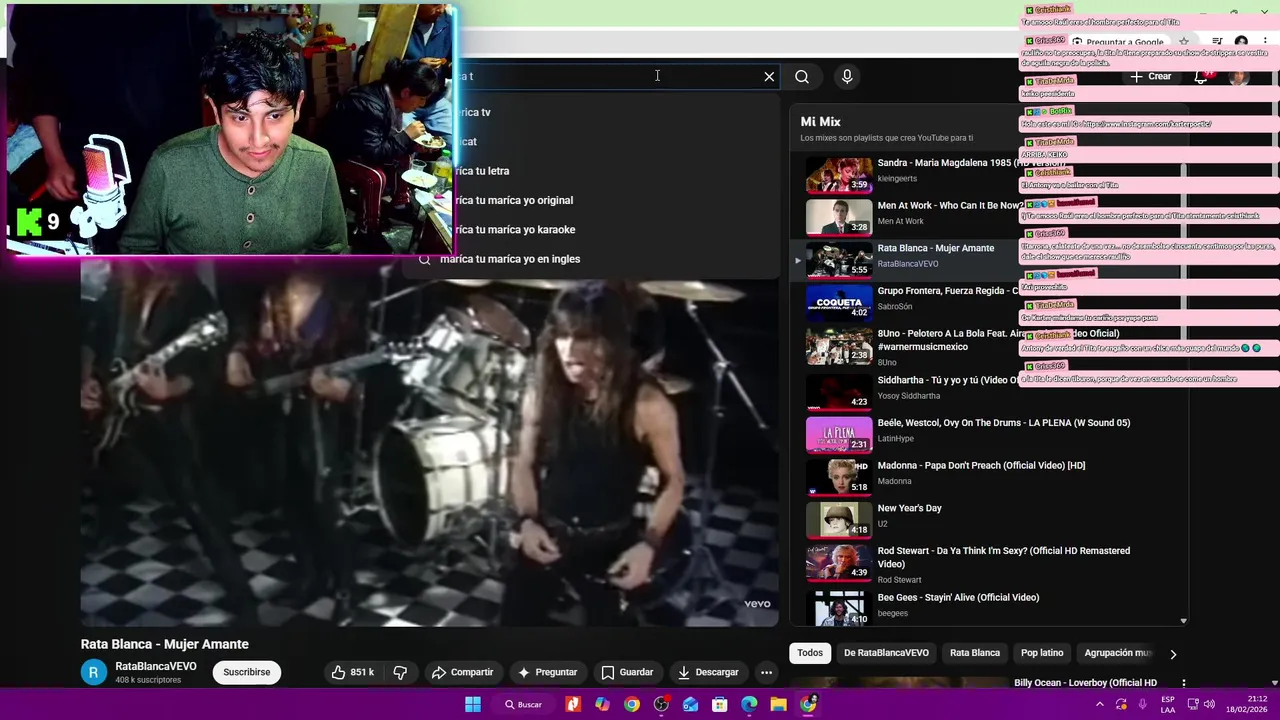Open Microsoft Store from the taskbar
Viewport: 1280px width, 720px height.
tap(719, 704)
